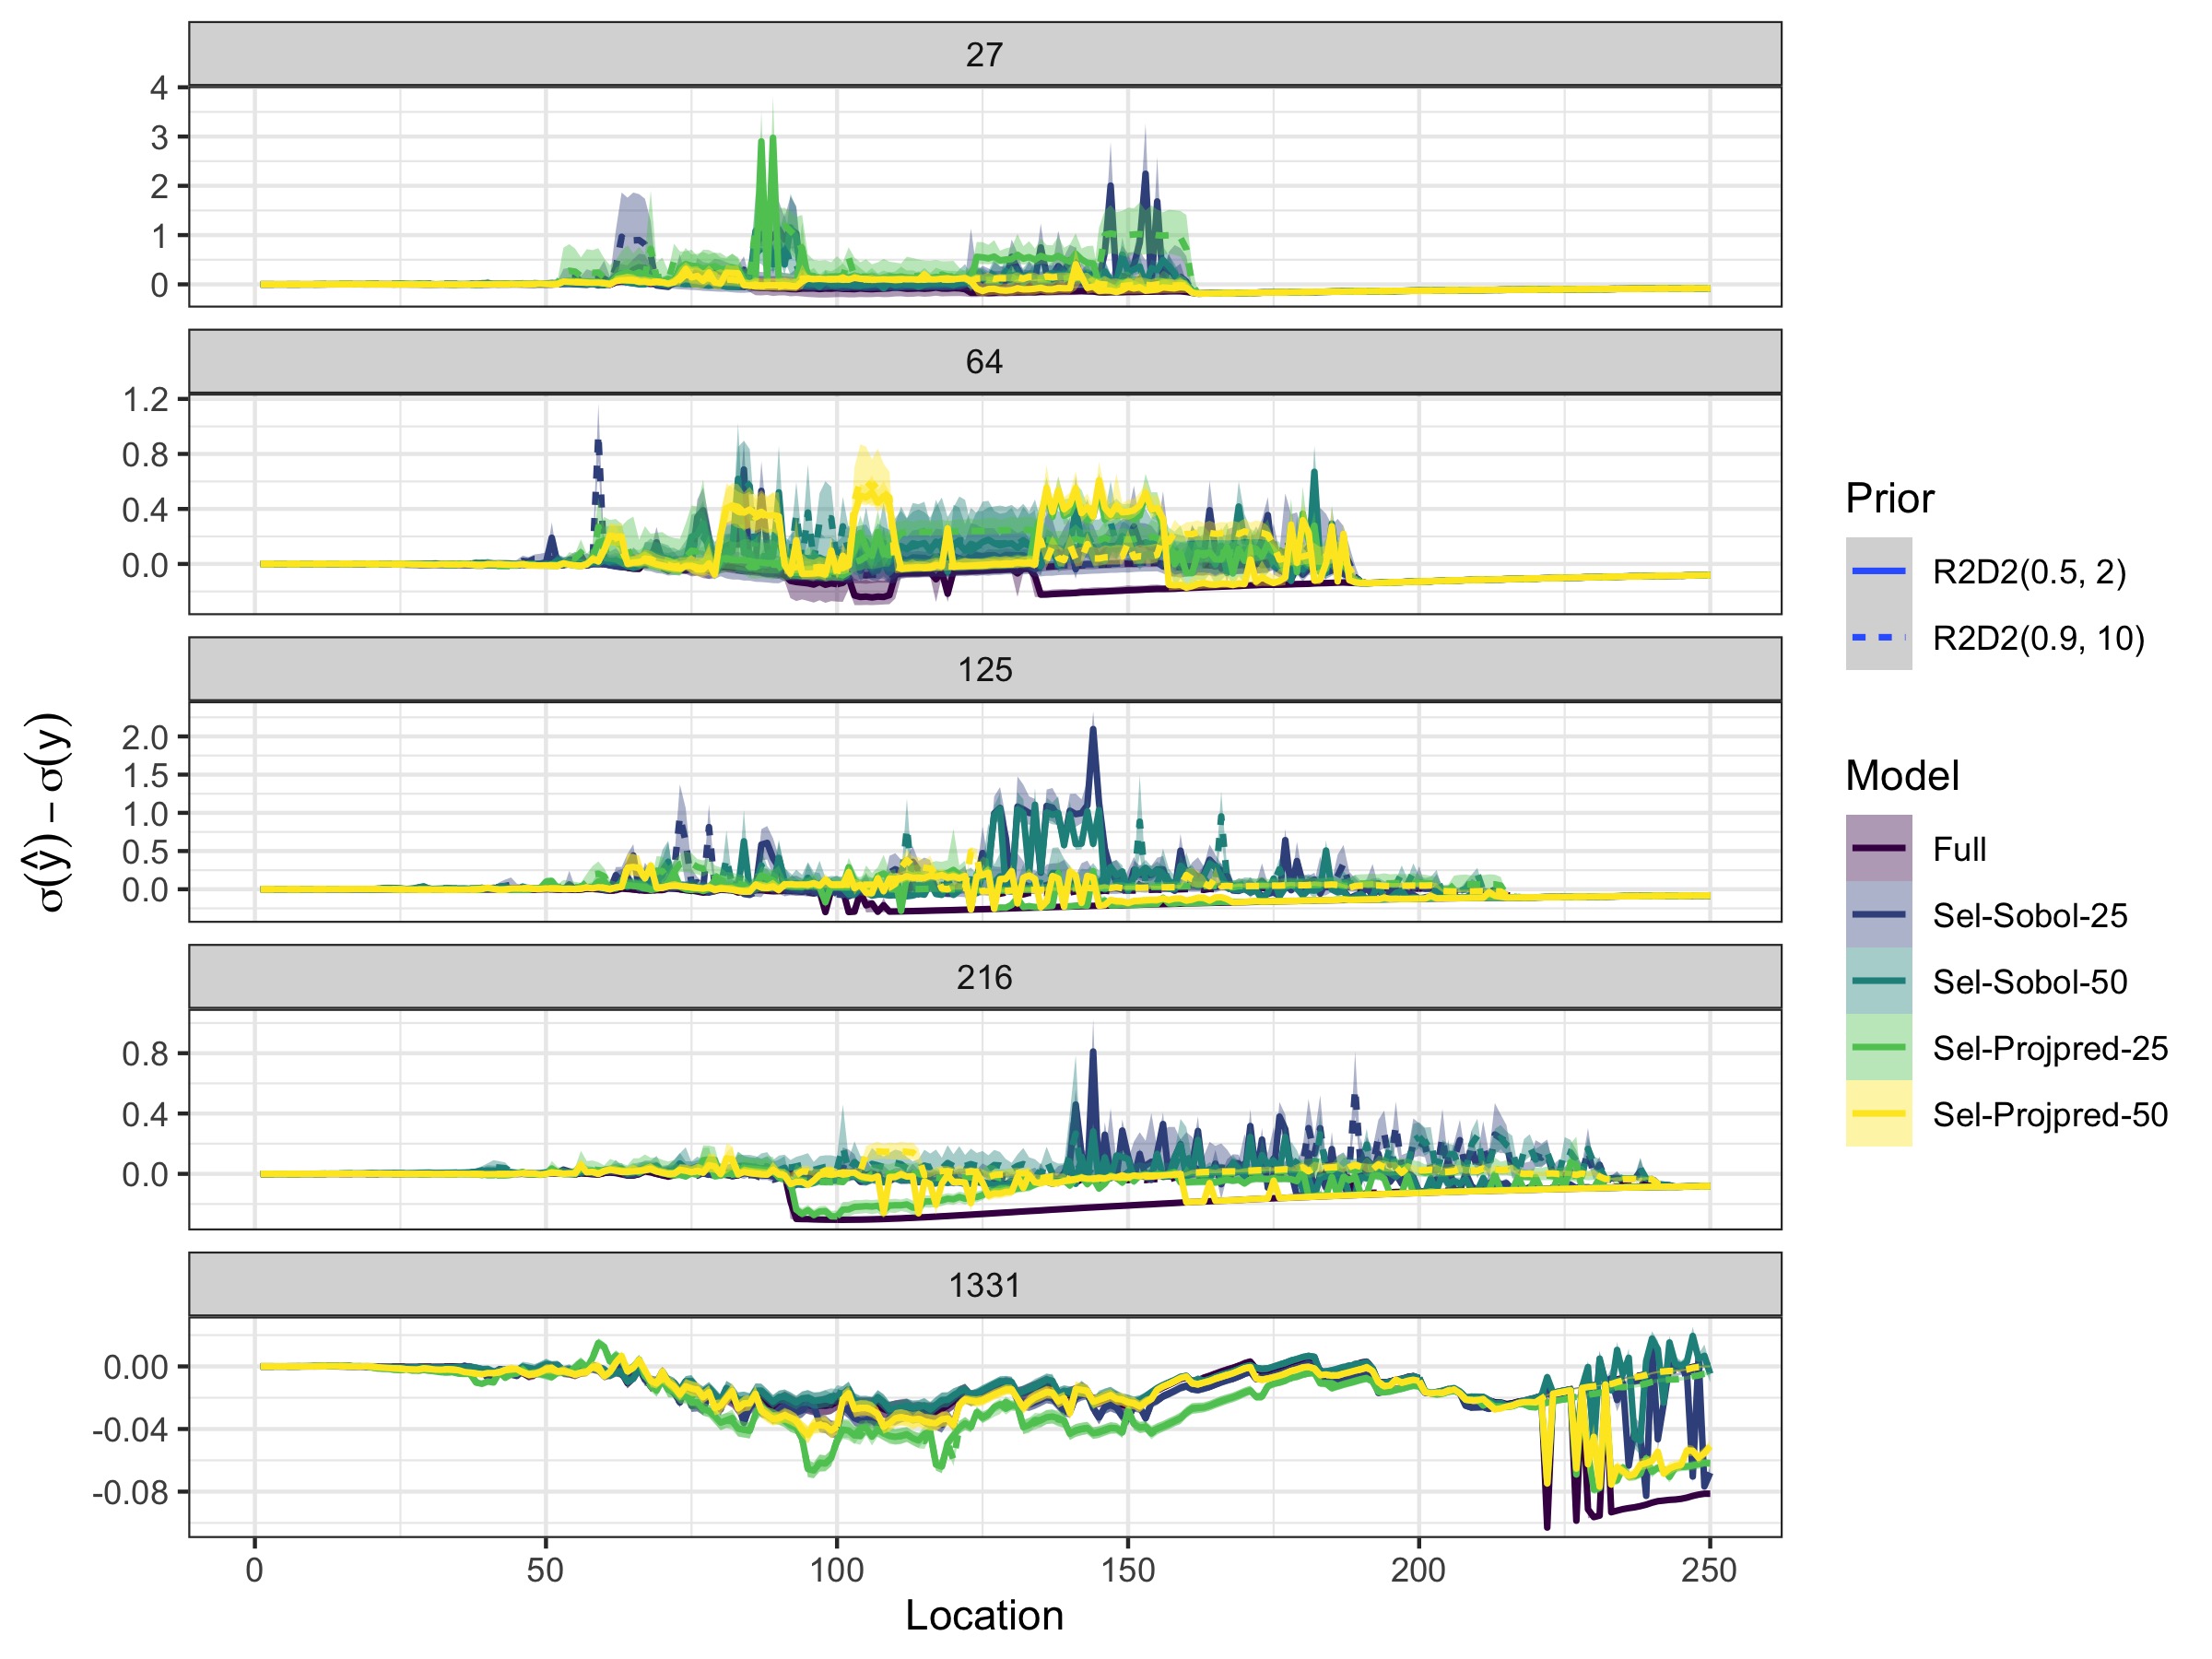
Task: Click the Sel-Projpred-50 yellow swatch
Action: pyautogui.click(x=1879, y=1113)
